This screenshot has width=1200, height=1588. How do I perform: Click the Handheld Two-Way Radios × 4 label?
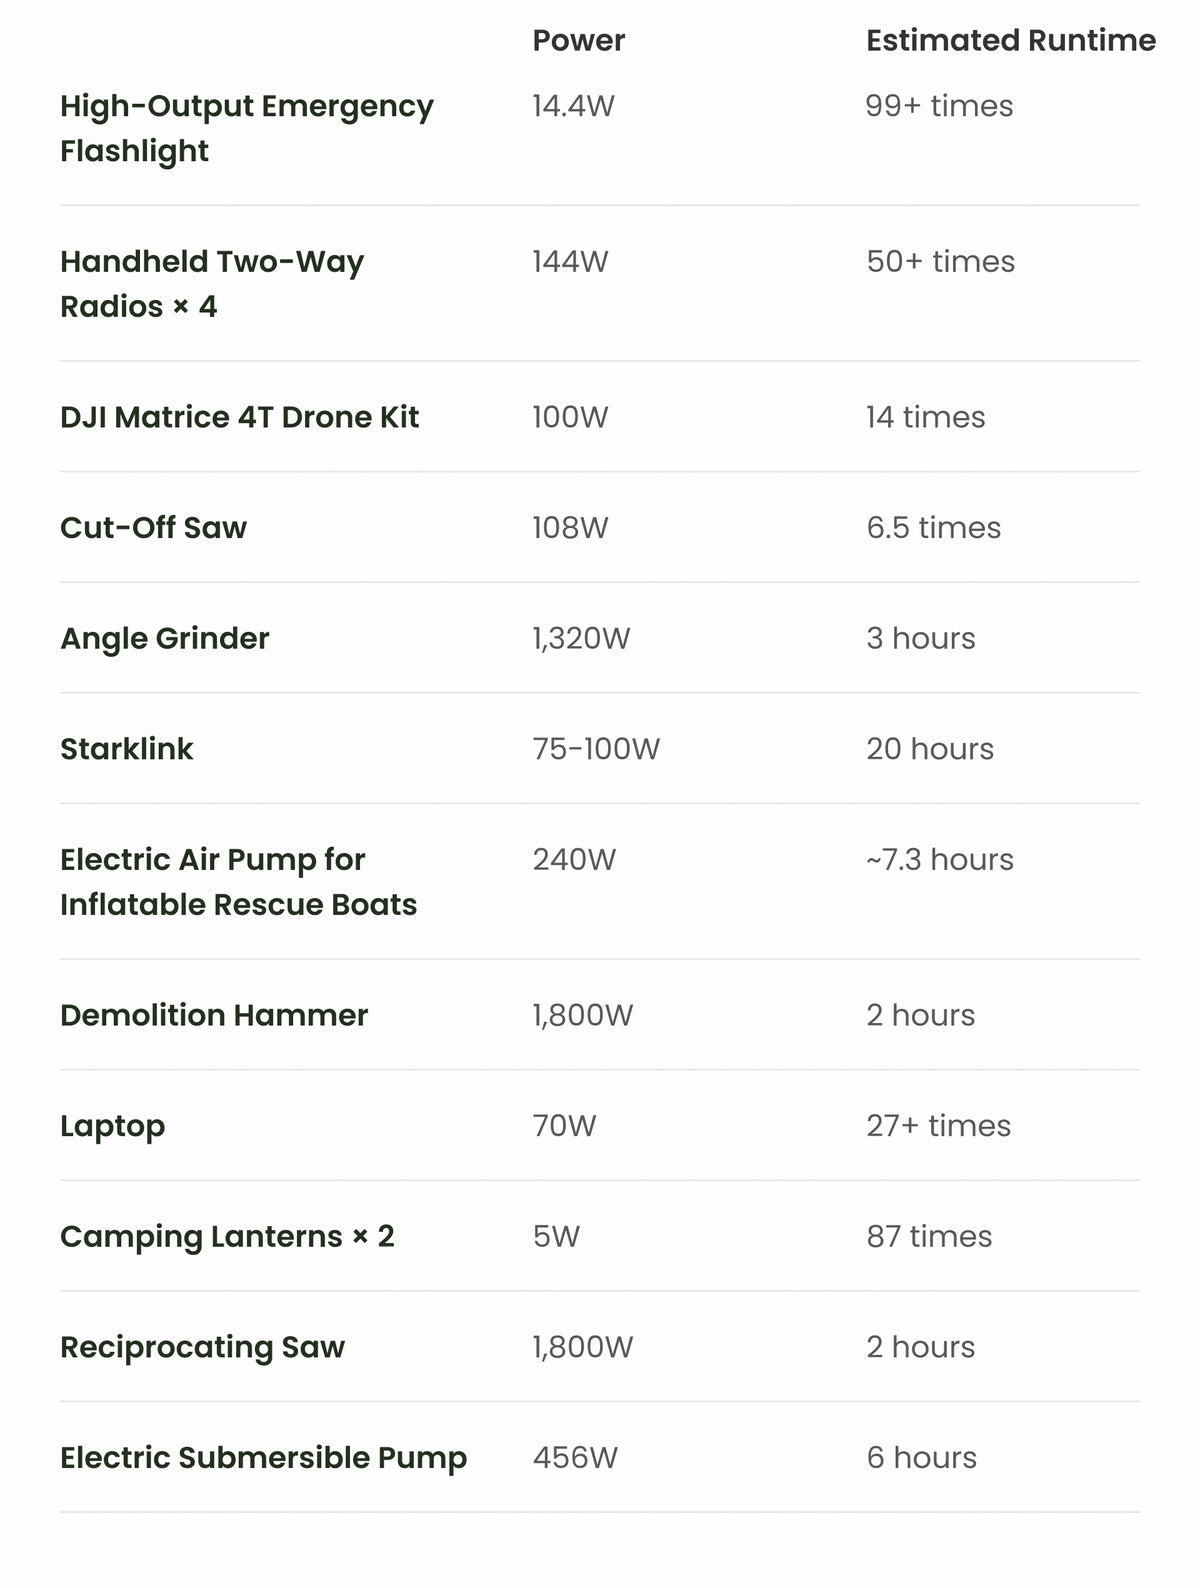212,284
